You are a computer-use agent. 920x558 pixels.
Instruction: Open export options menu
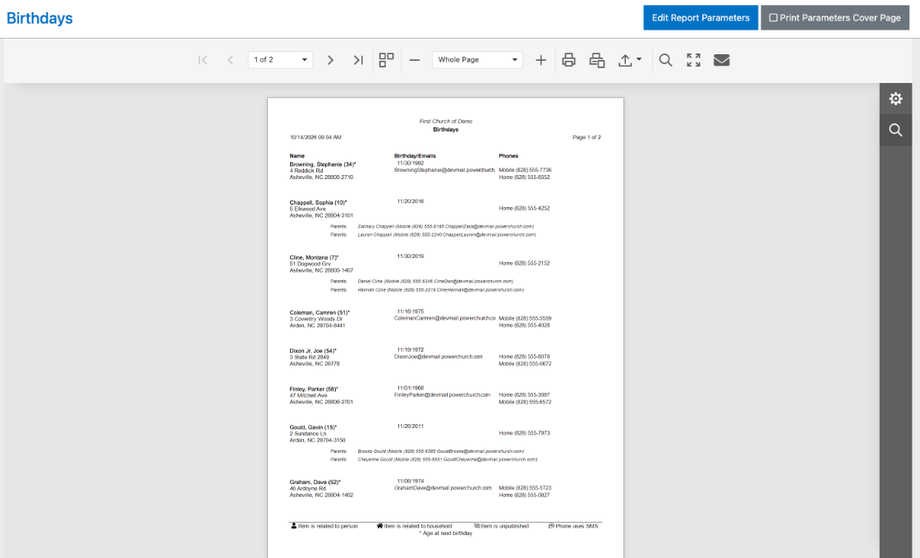(x=630, y=60)
